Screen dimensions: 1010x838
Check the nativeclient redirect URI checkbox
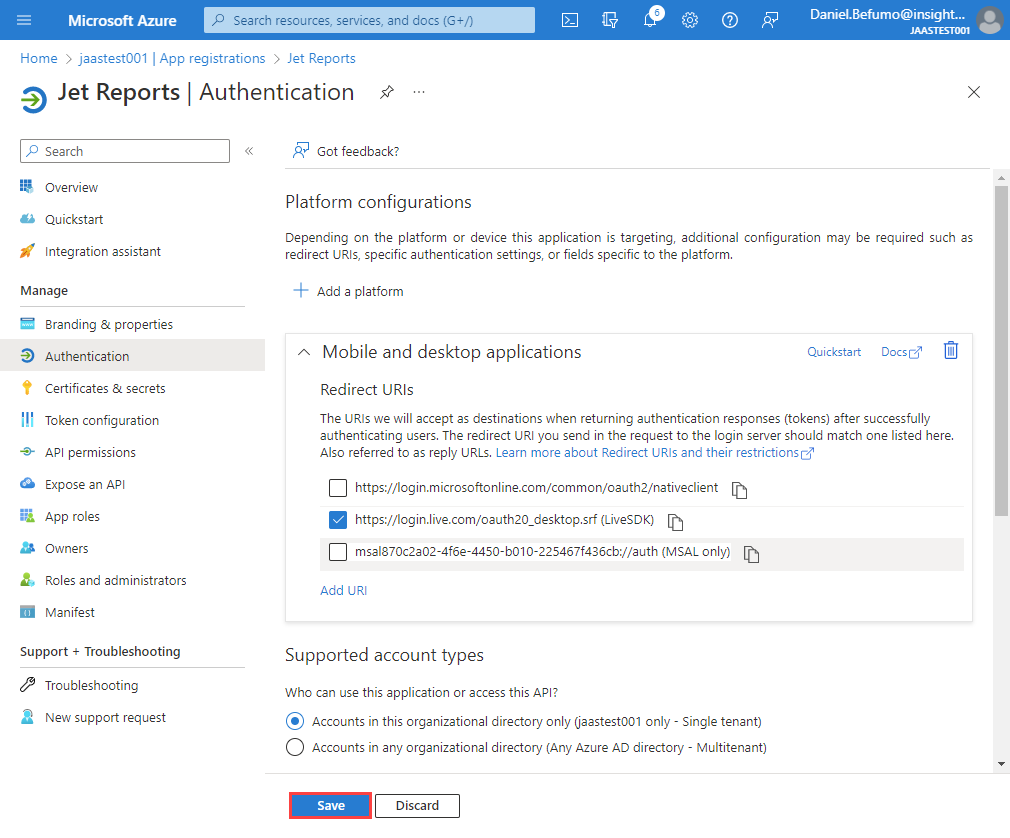[x=338, y=488]
